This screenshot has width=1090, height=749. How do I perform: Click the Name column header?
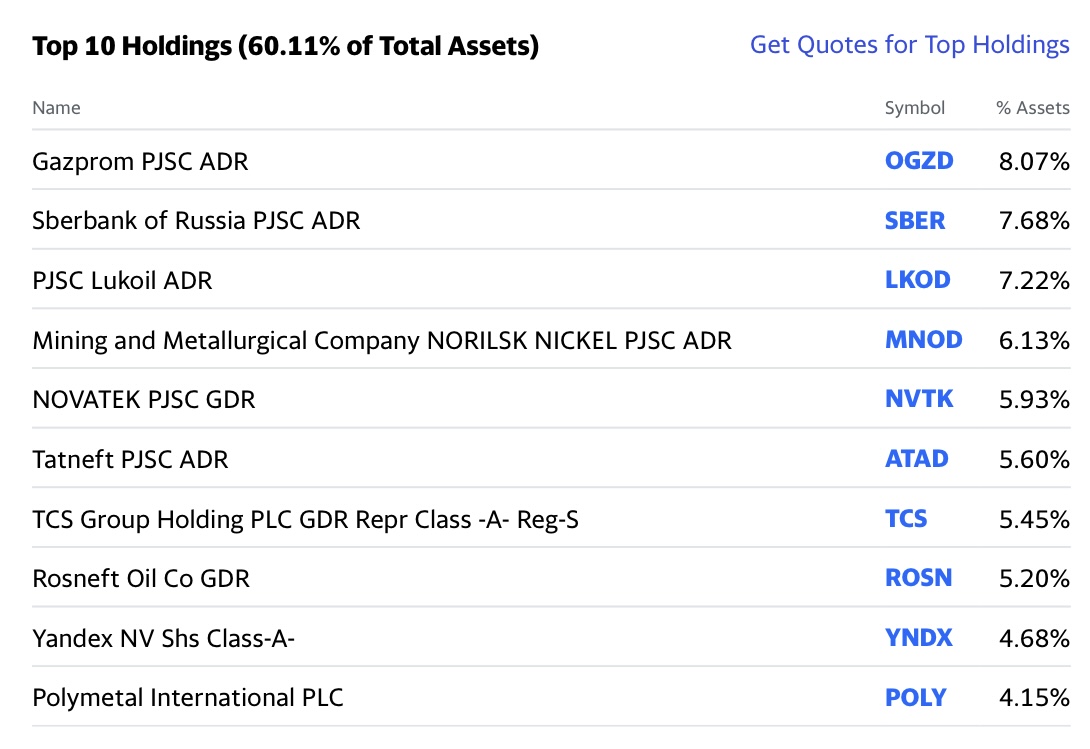[56, 108]
